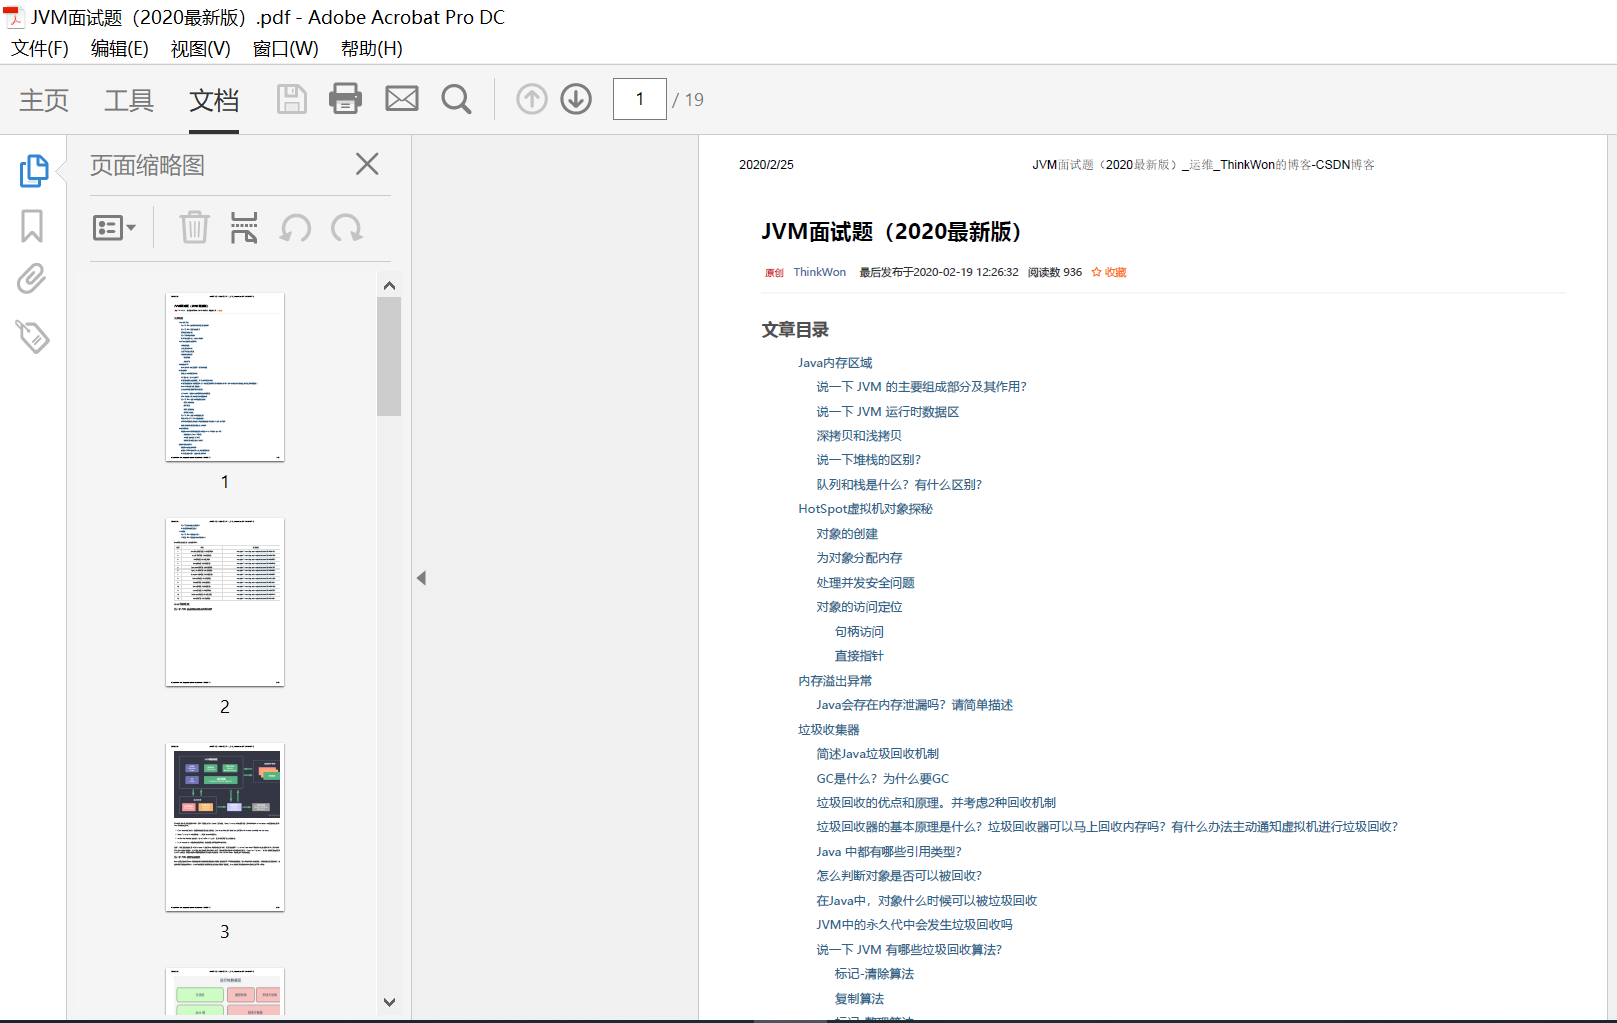Open link 标记-清除算法
This screenshot has width=1617, height=1023.
[x=874, y=974]
